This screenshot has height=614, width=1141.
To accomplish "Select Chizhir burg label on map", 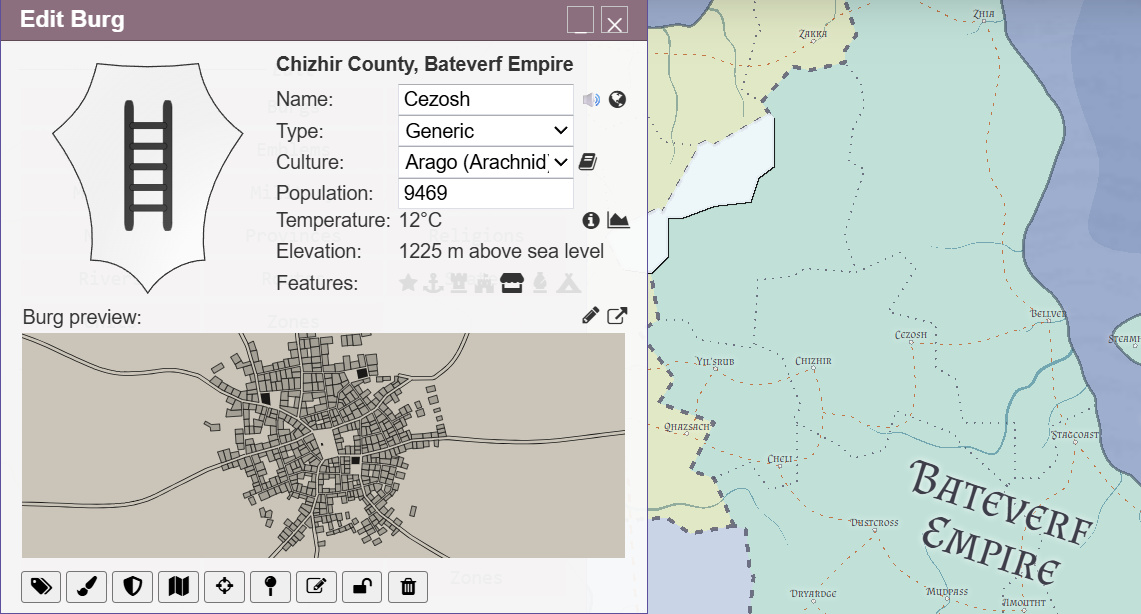I will pos(813,361).
